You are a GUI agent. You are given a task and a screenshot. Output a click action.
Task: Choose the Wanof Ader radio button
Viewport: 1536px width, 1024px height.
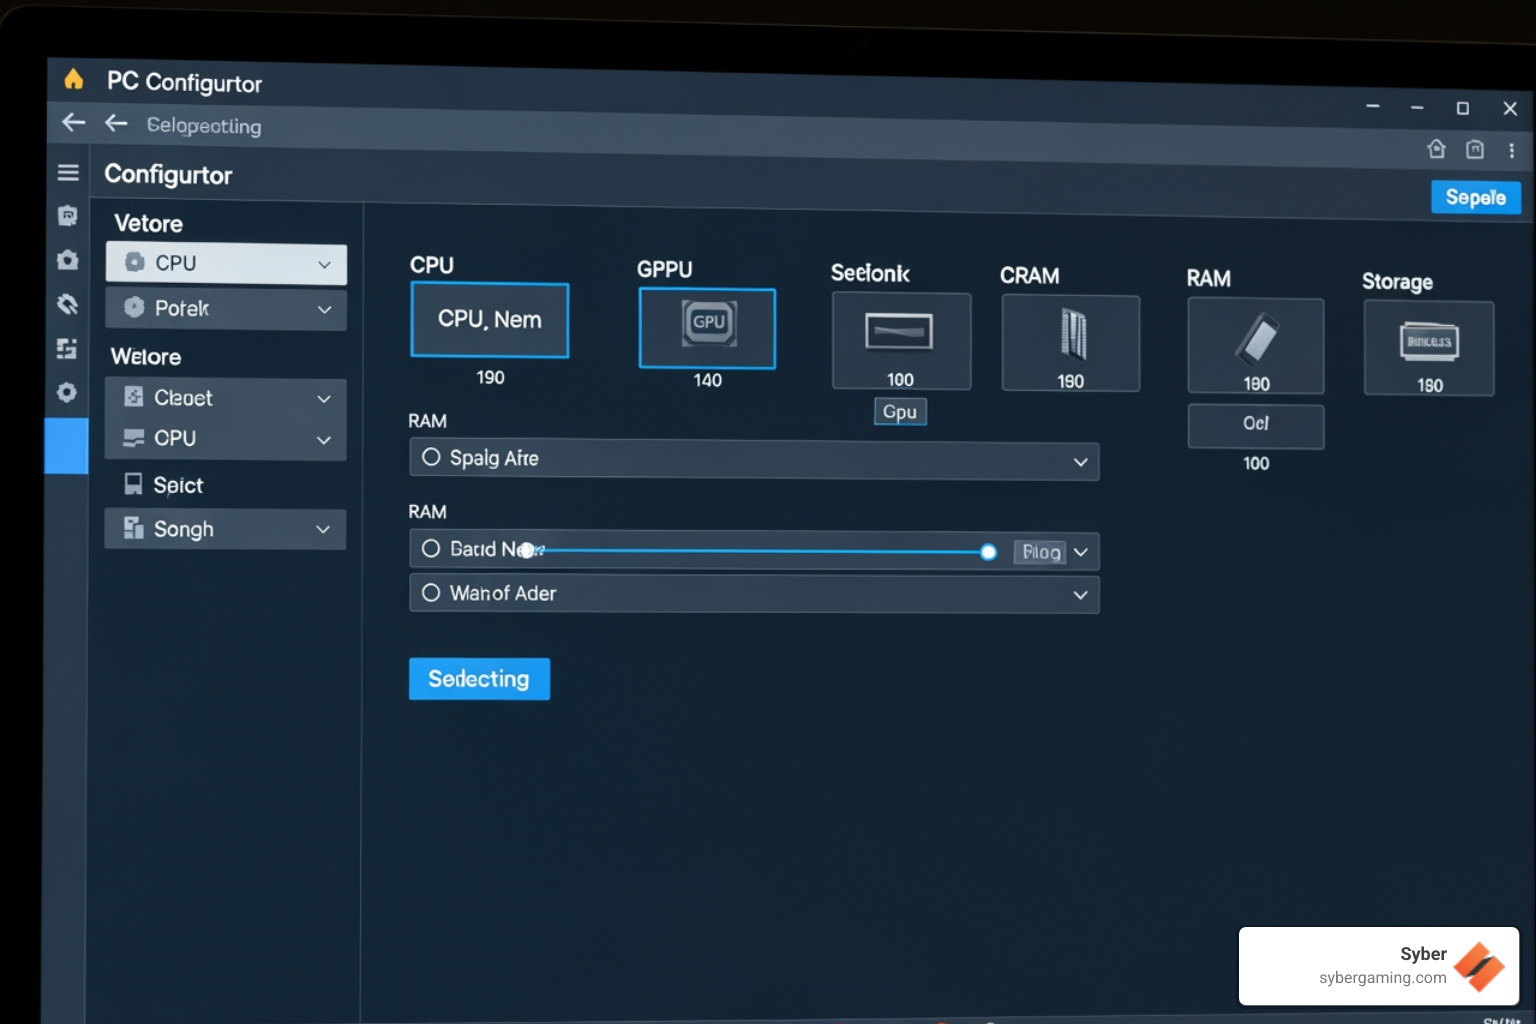(431, 592)
